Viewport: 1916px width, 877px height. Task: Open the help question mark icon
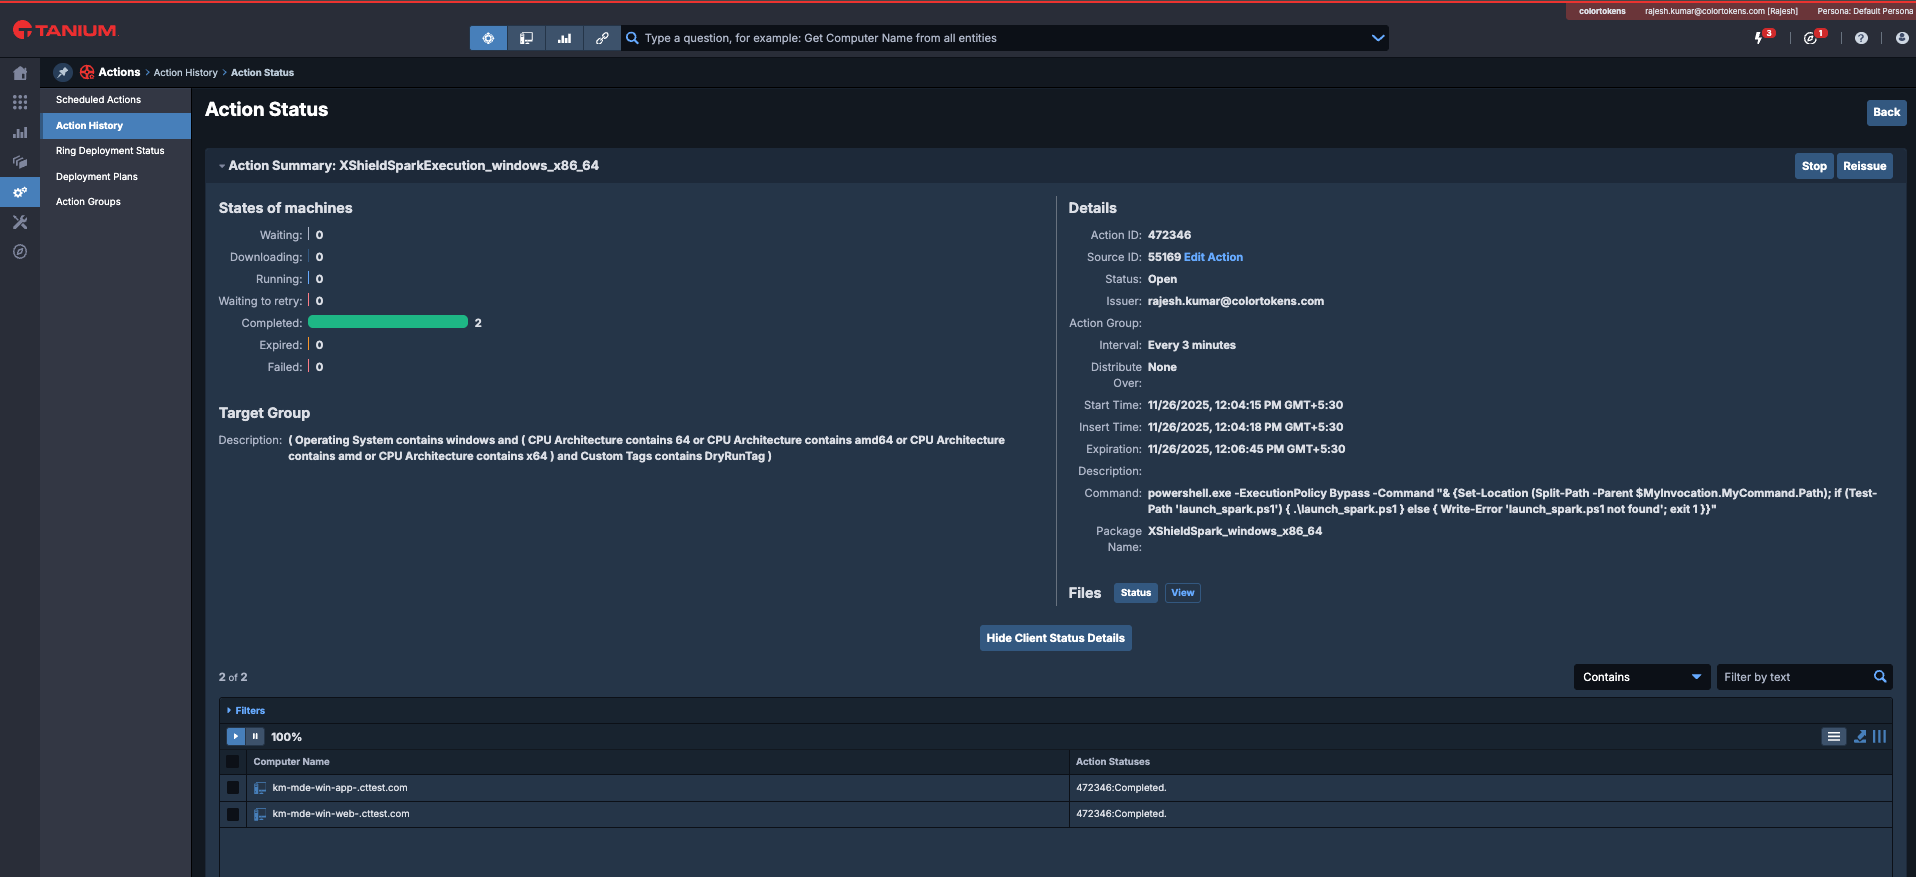coord(1861,38)
